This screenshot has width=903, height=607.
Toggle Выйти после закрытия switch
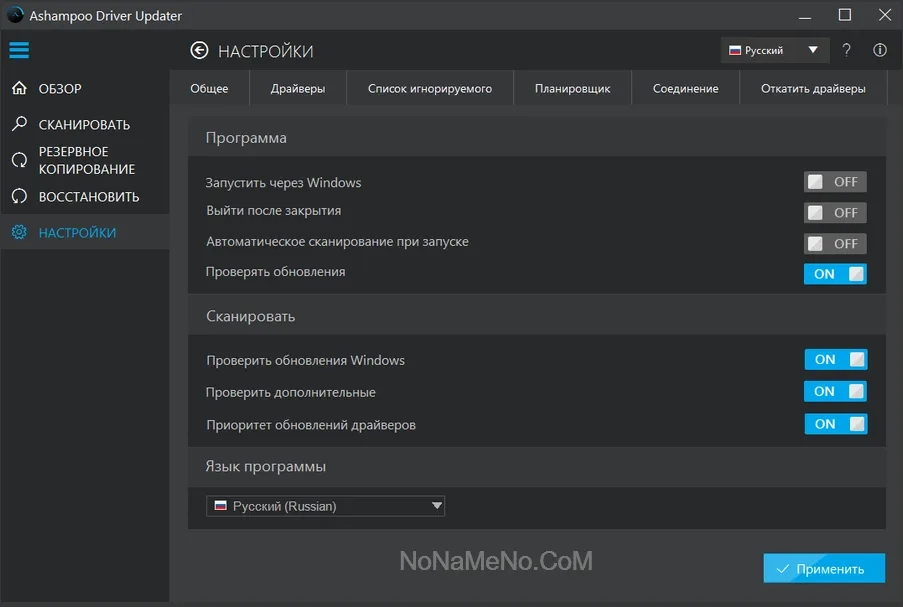tap(835, 213)
